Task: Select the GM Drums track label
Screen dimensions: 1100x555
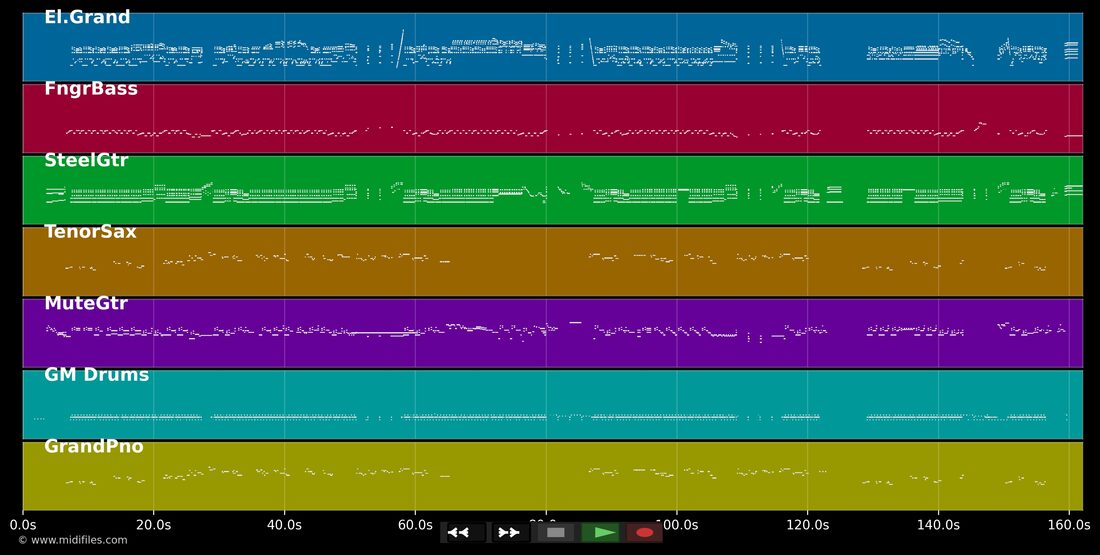Action: (97, 375)
